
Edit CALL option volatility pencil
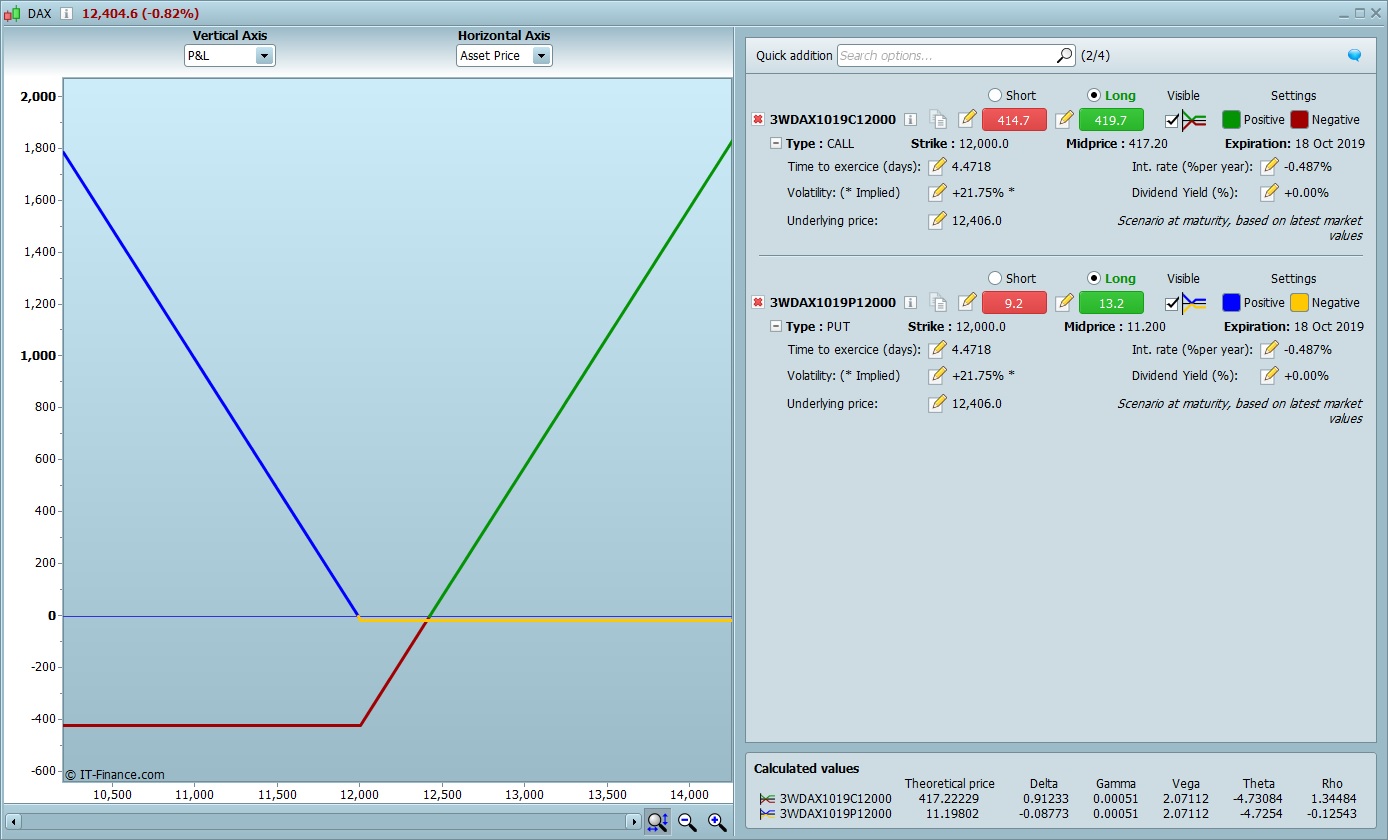coord(937,192)
